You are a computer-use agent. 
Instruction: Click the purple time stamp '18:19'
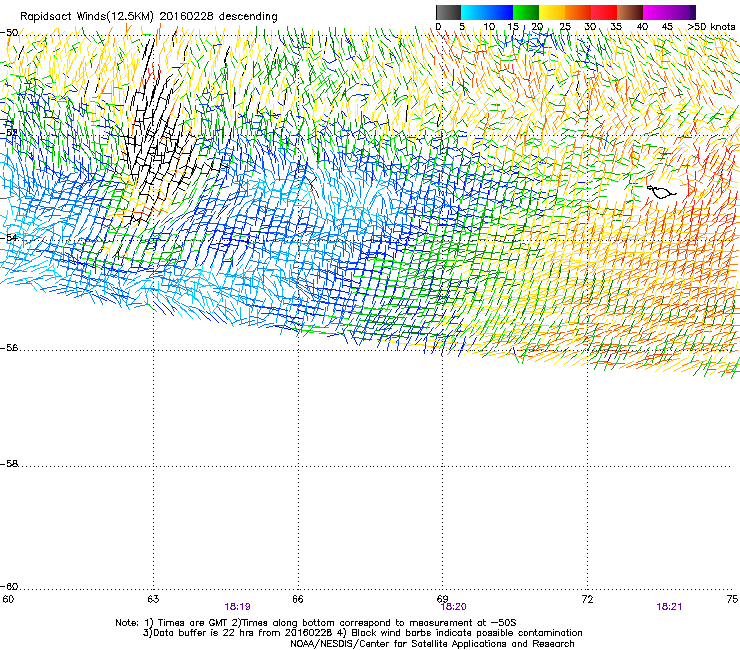pyautogui.click(x=237, y=607)
